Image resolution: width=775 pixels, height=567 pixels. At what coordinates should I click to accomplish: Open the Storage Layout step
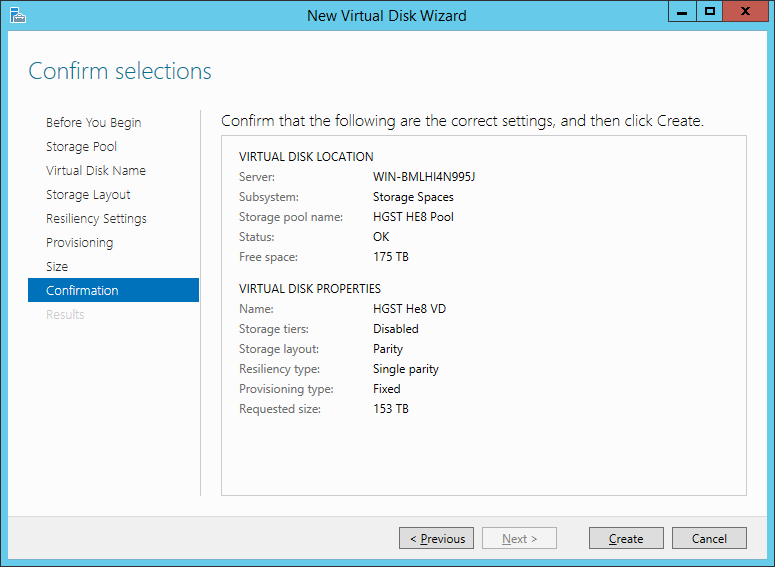tap(88, 195)
